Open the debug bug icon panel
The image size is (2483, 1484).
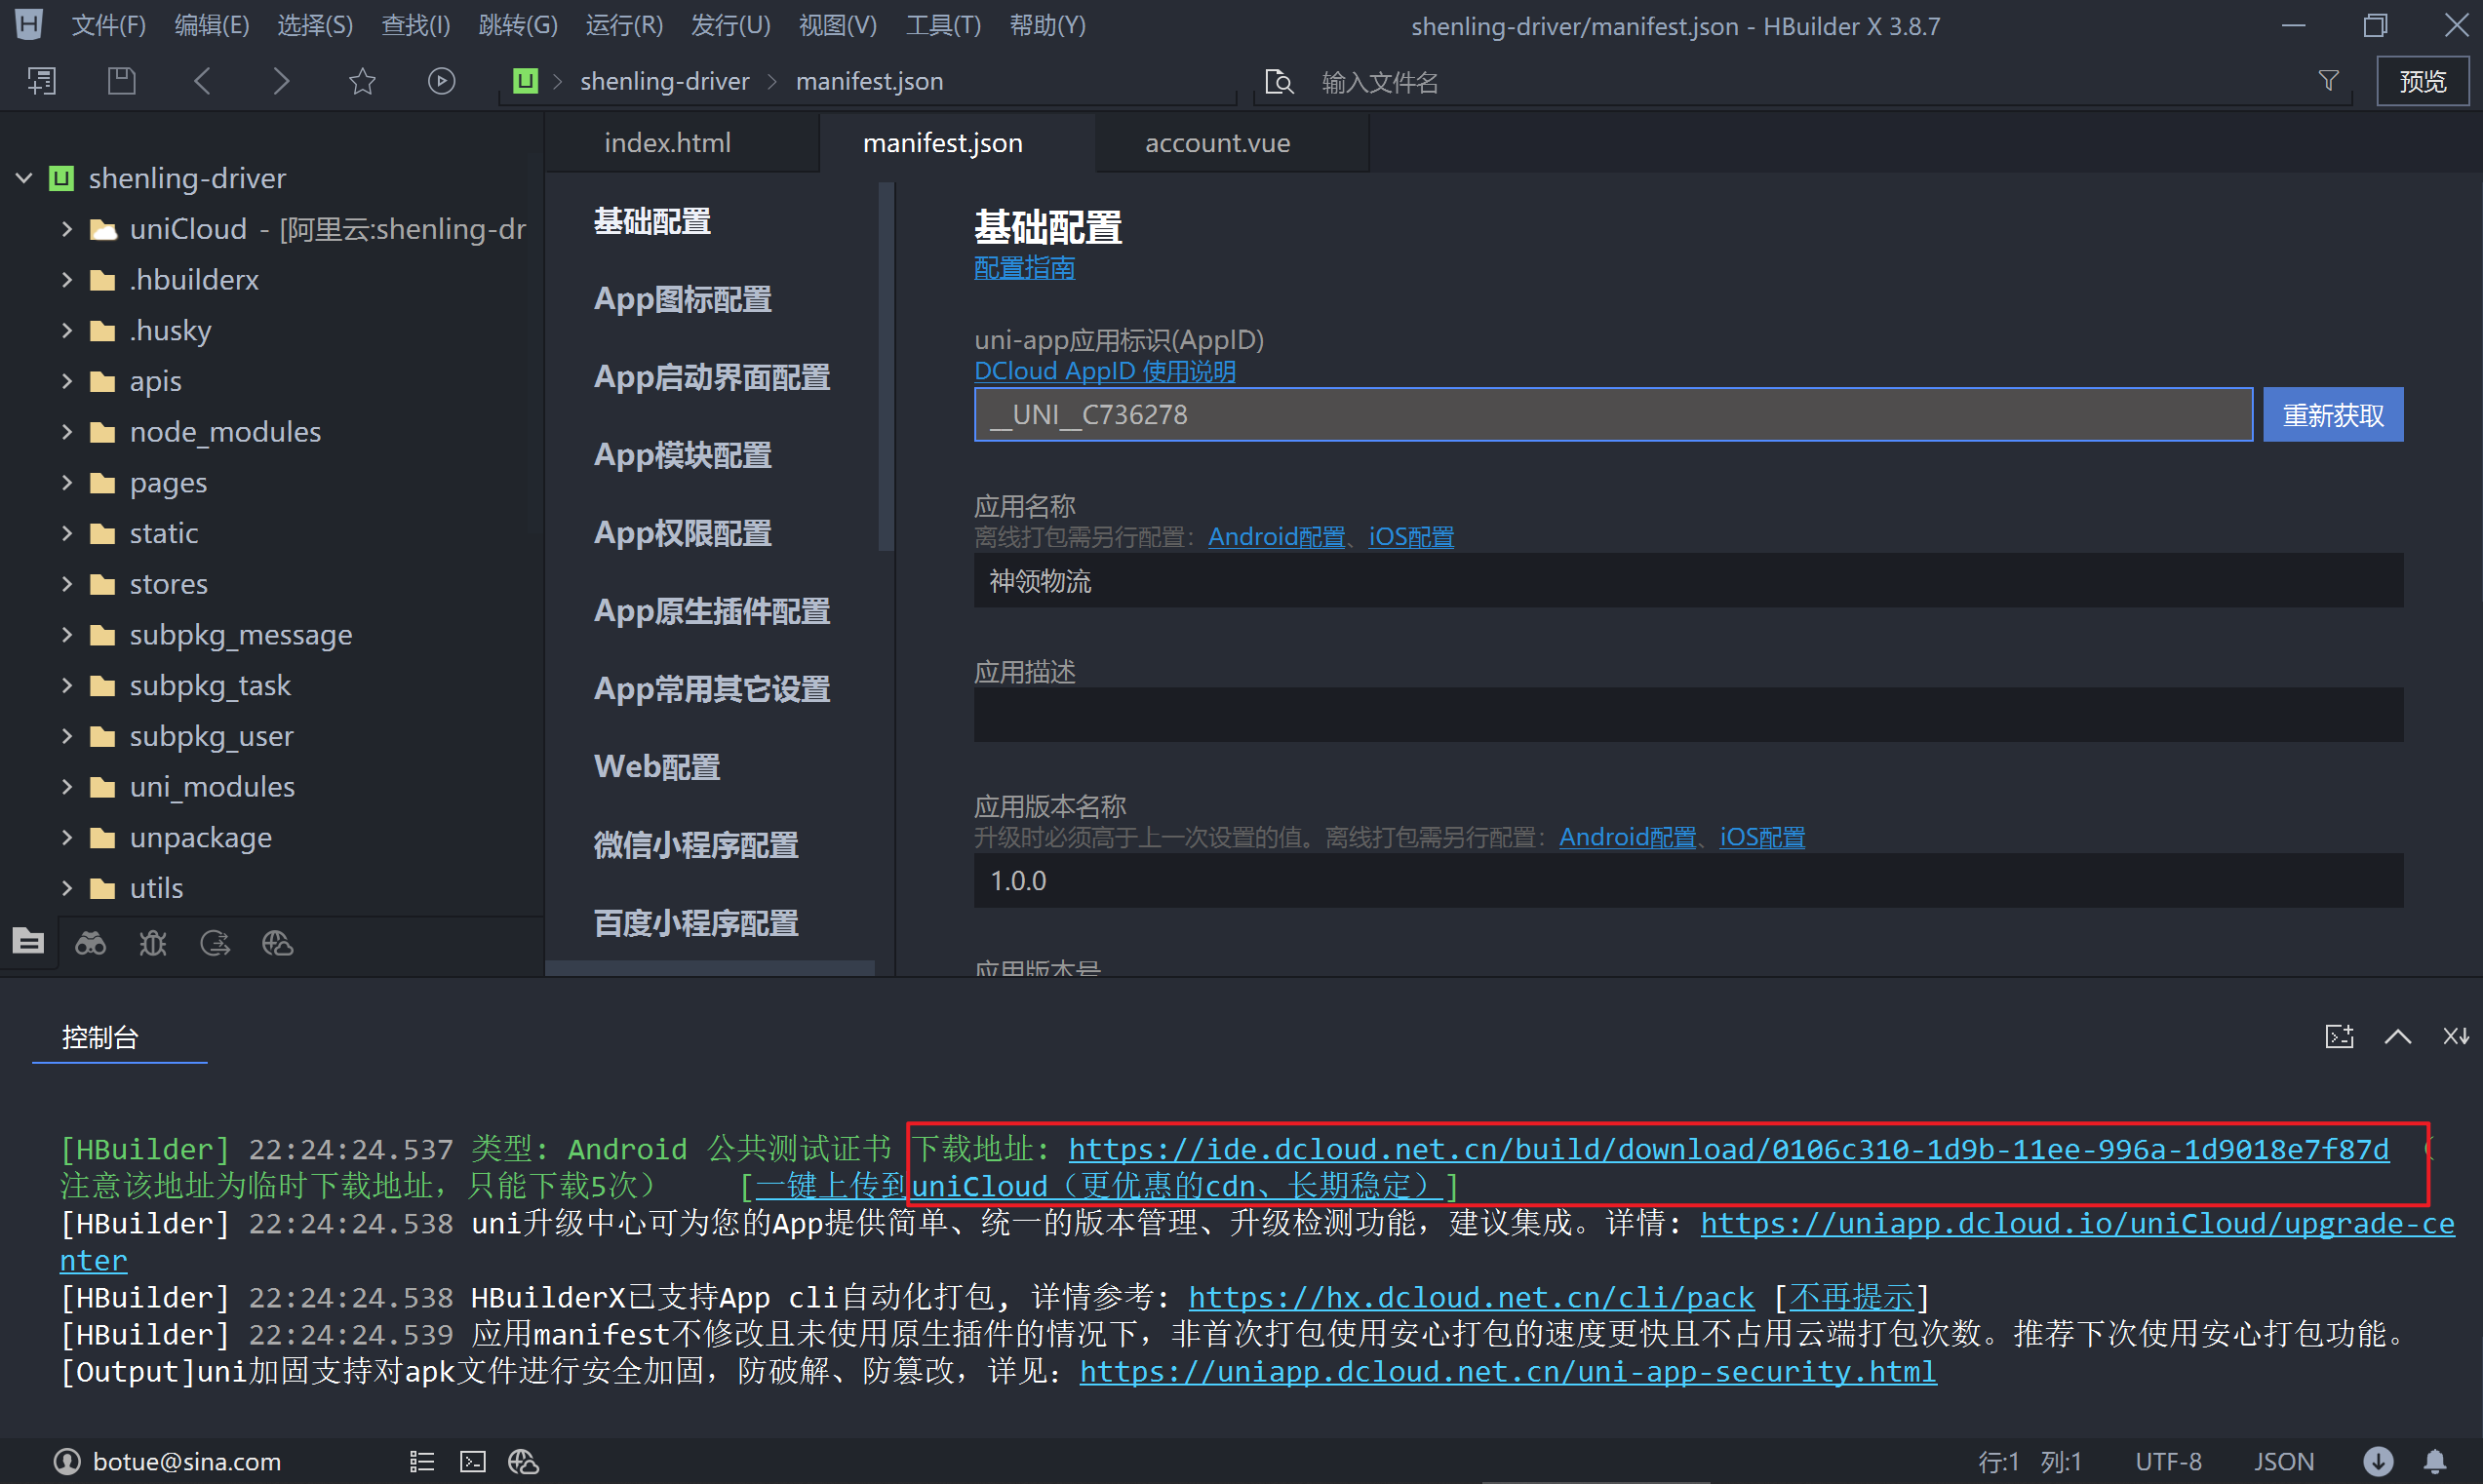click(x=153, y=943)
